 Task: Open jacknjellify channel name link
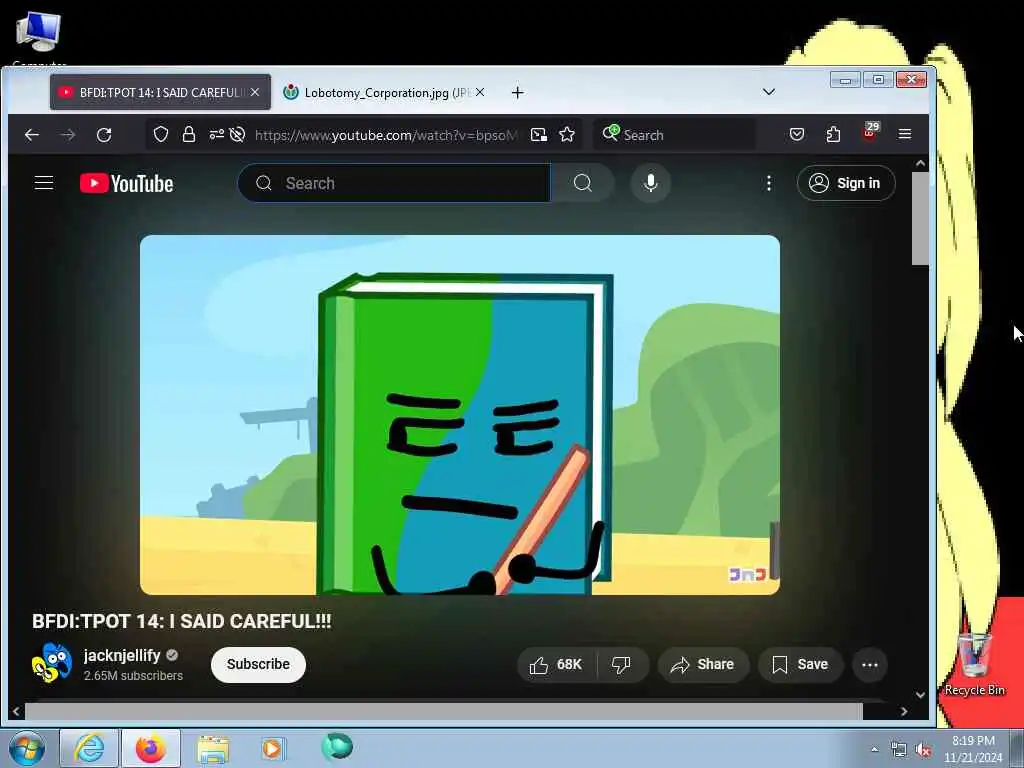click(121, 655)
